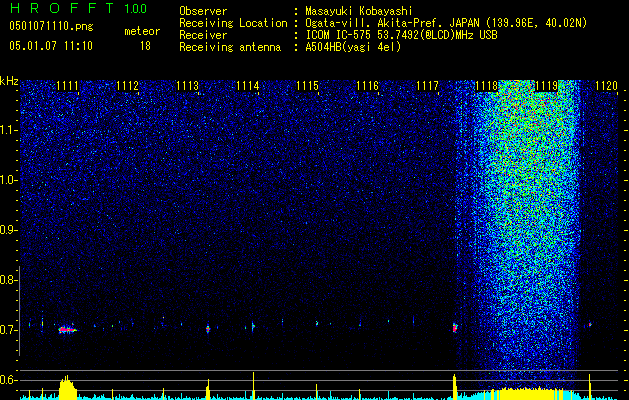Click the Receiving Location line
629x400 pixels.
click(383, 23)
